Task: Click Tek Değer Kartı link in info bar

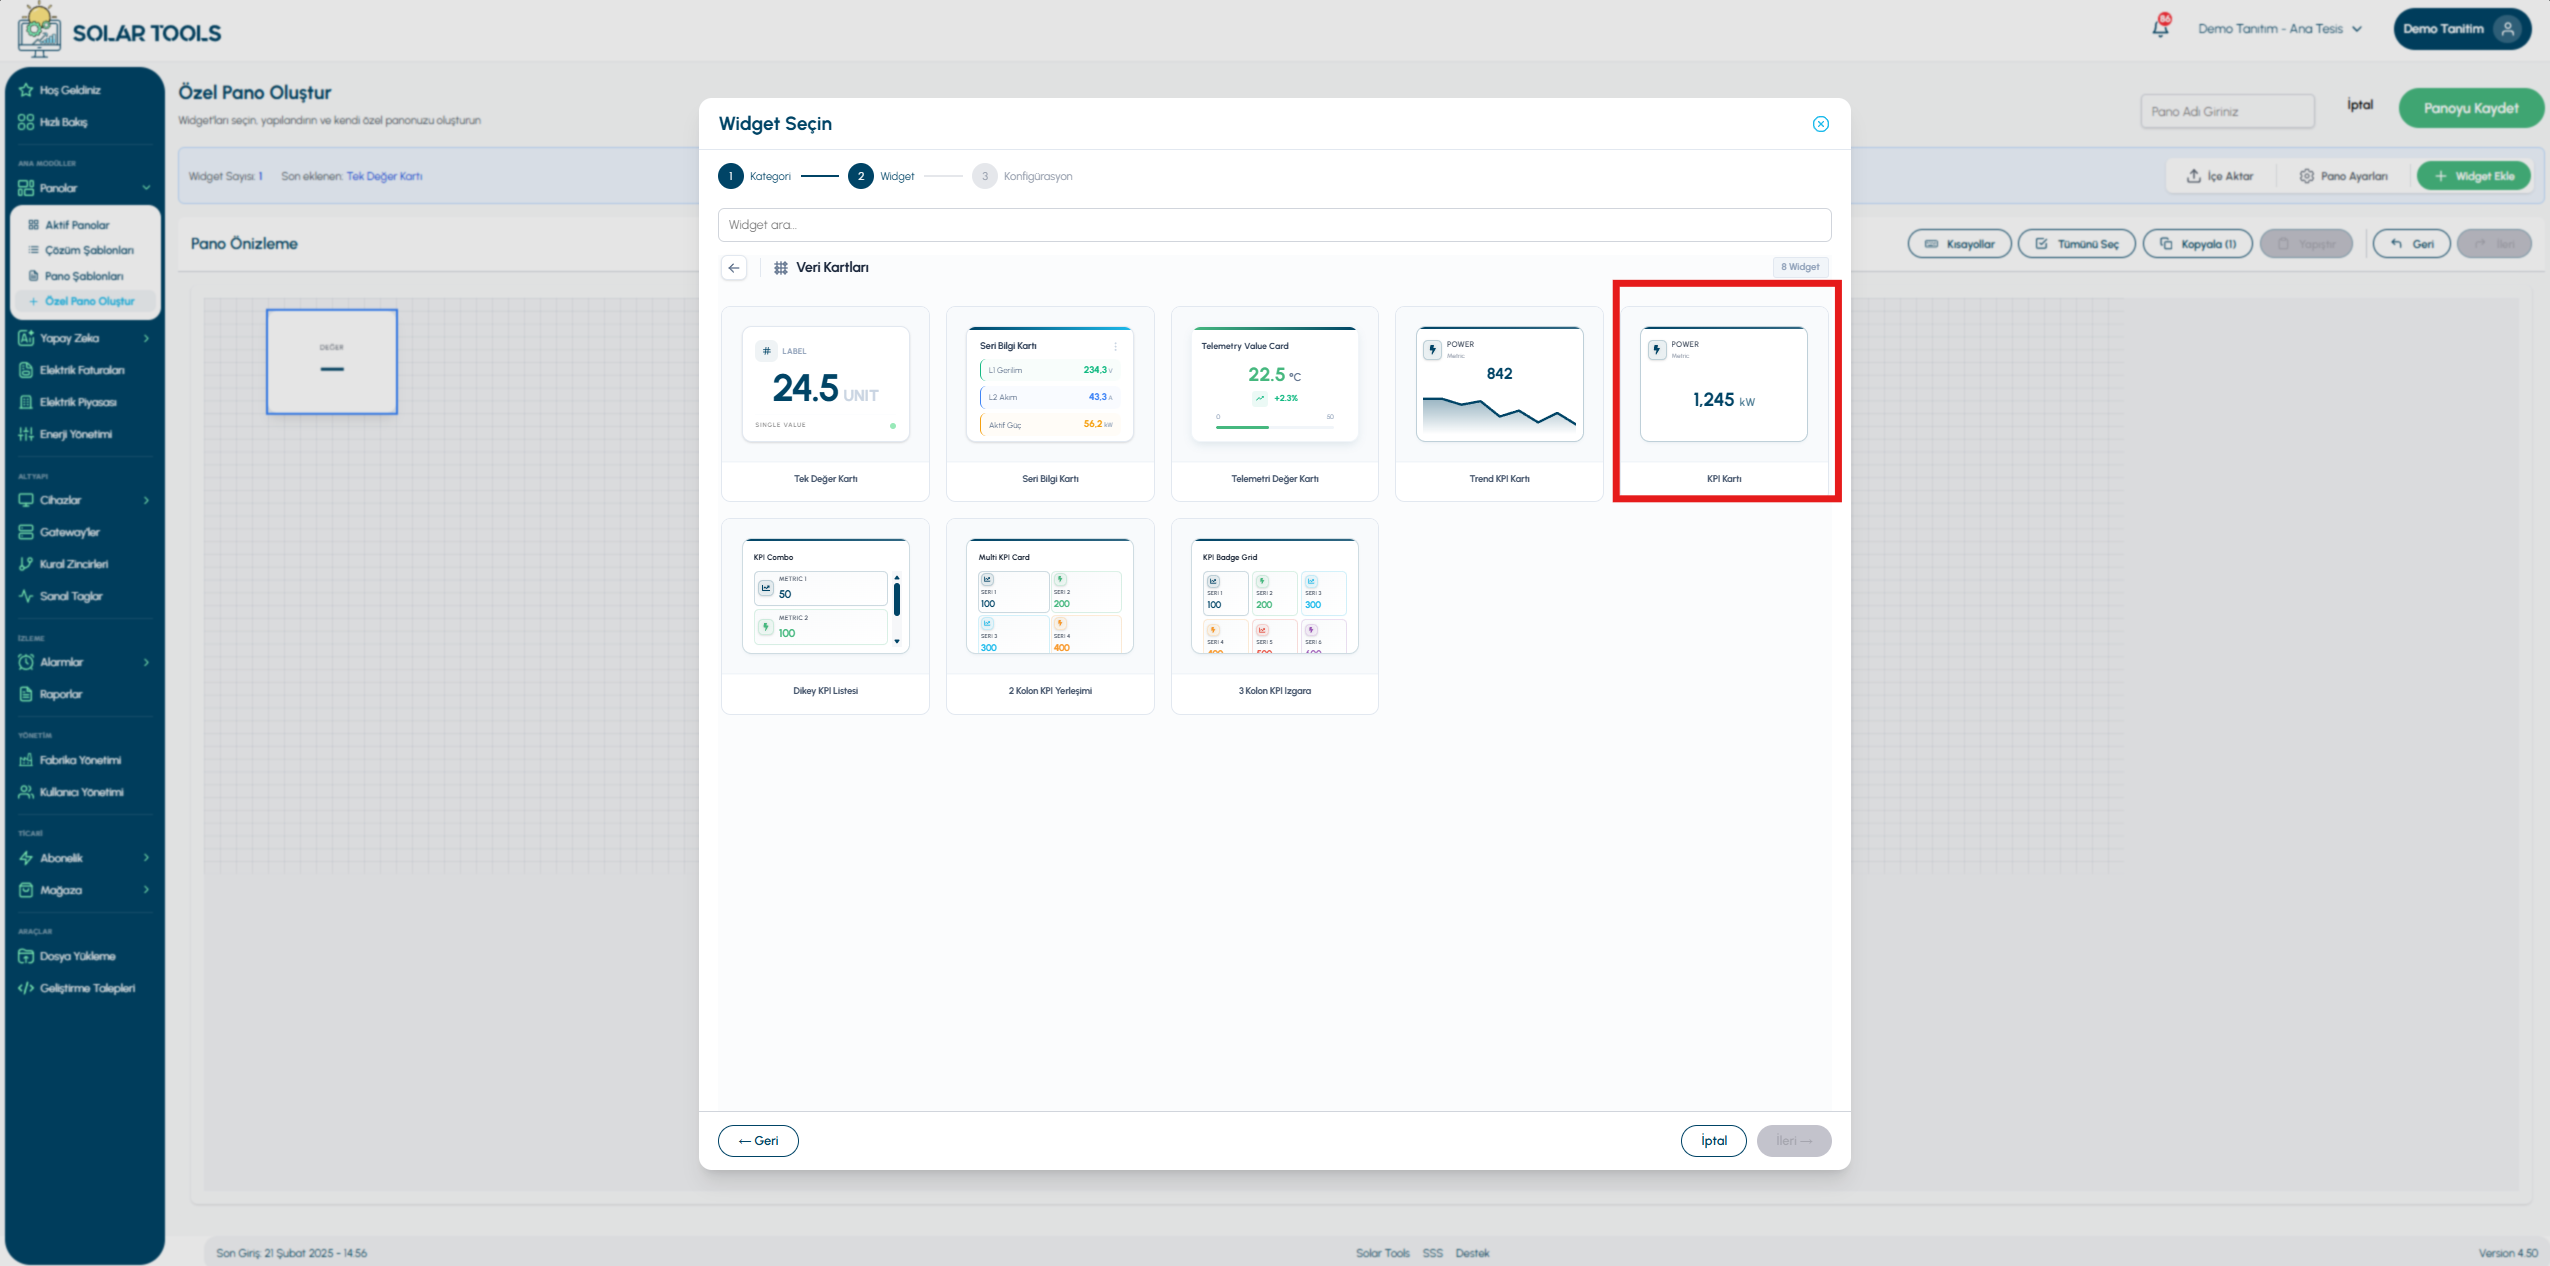Action: (x=384, y=176)
